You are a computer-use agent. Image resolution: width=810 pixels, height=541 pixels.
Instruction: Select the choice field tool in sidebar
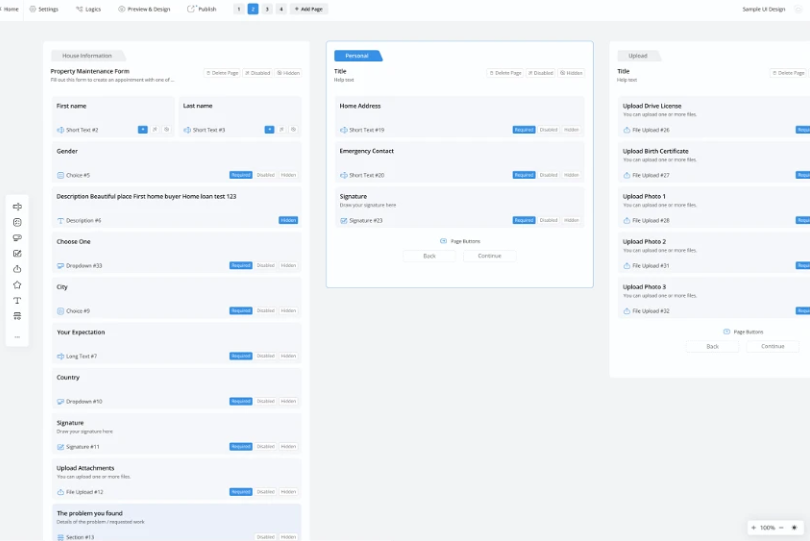[x=17, y=222]
